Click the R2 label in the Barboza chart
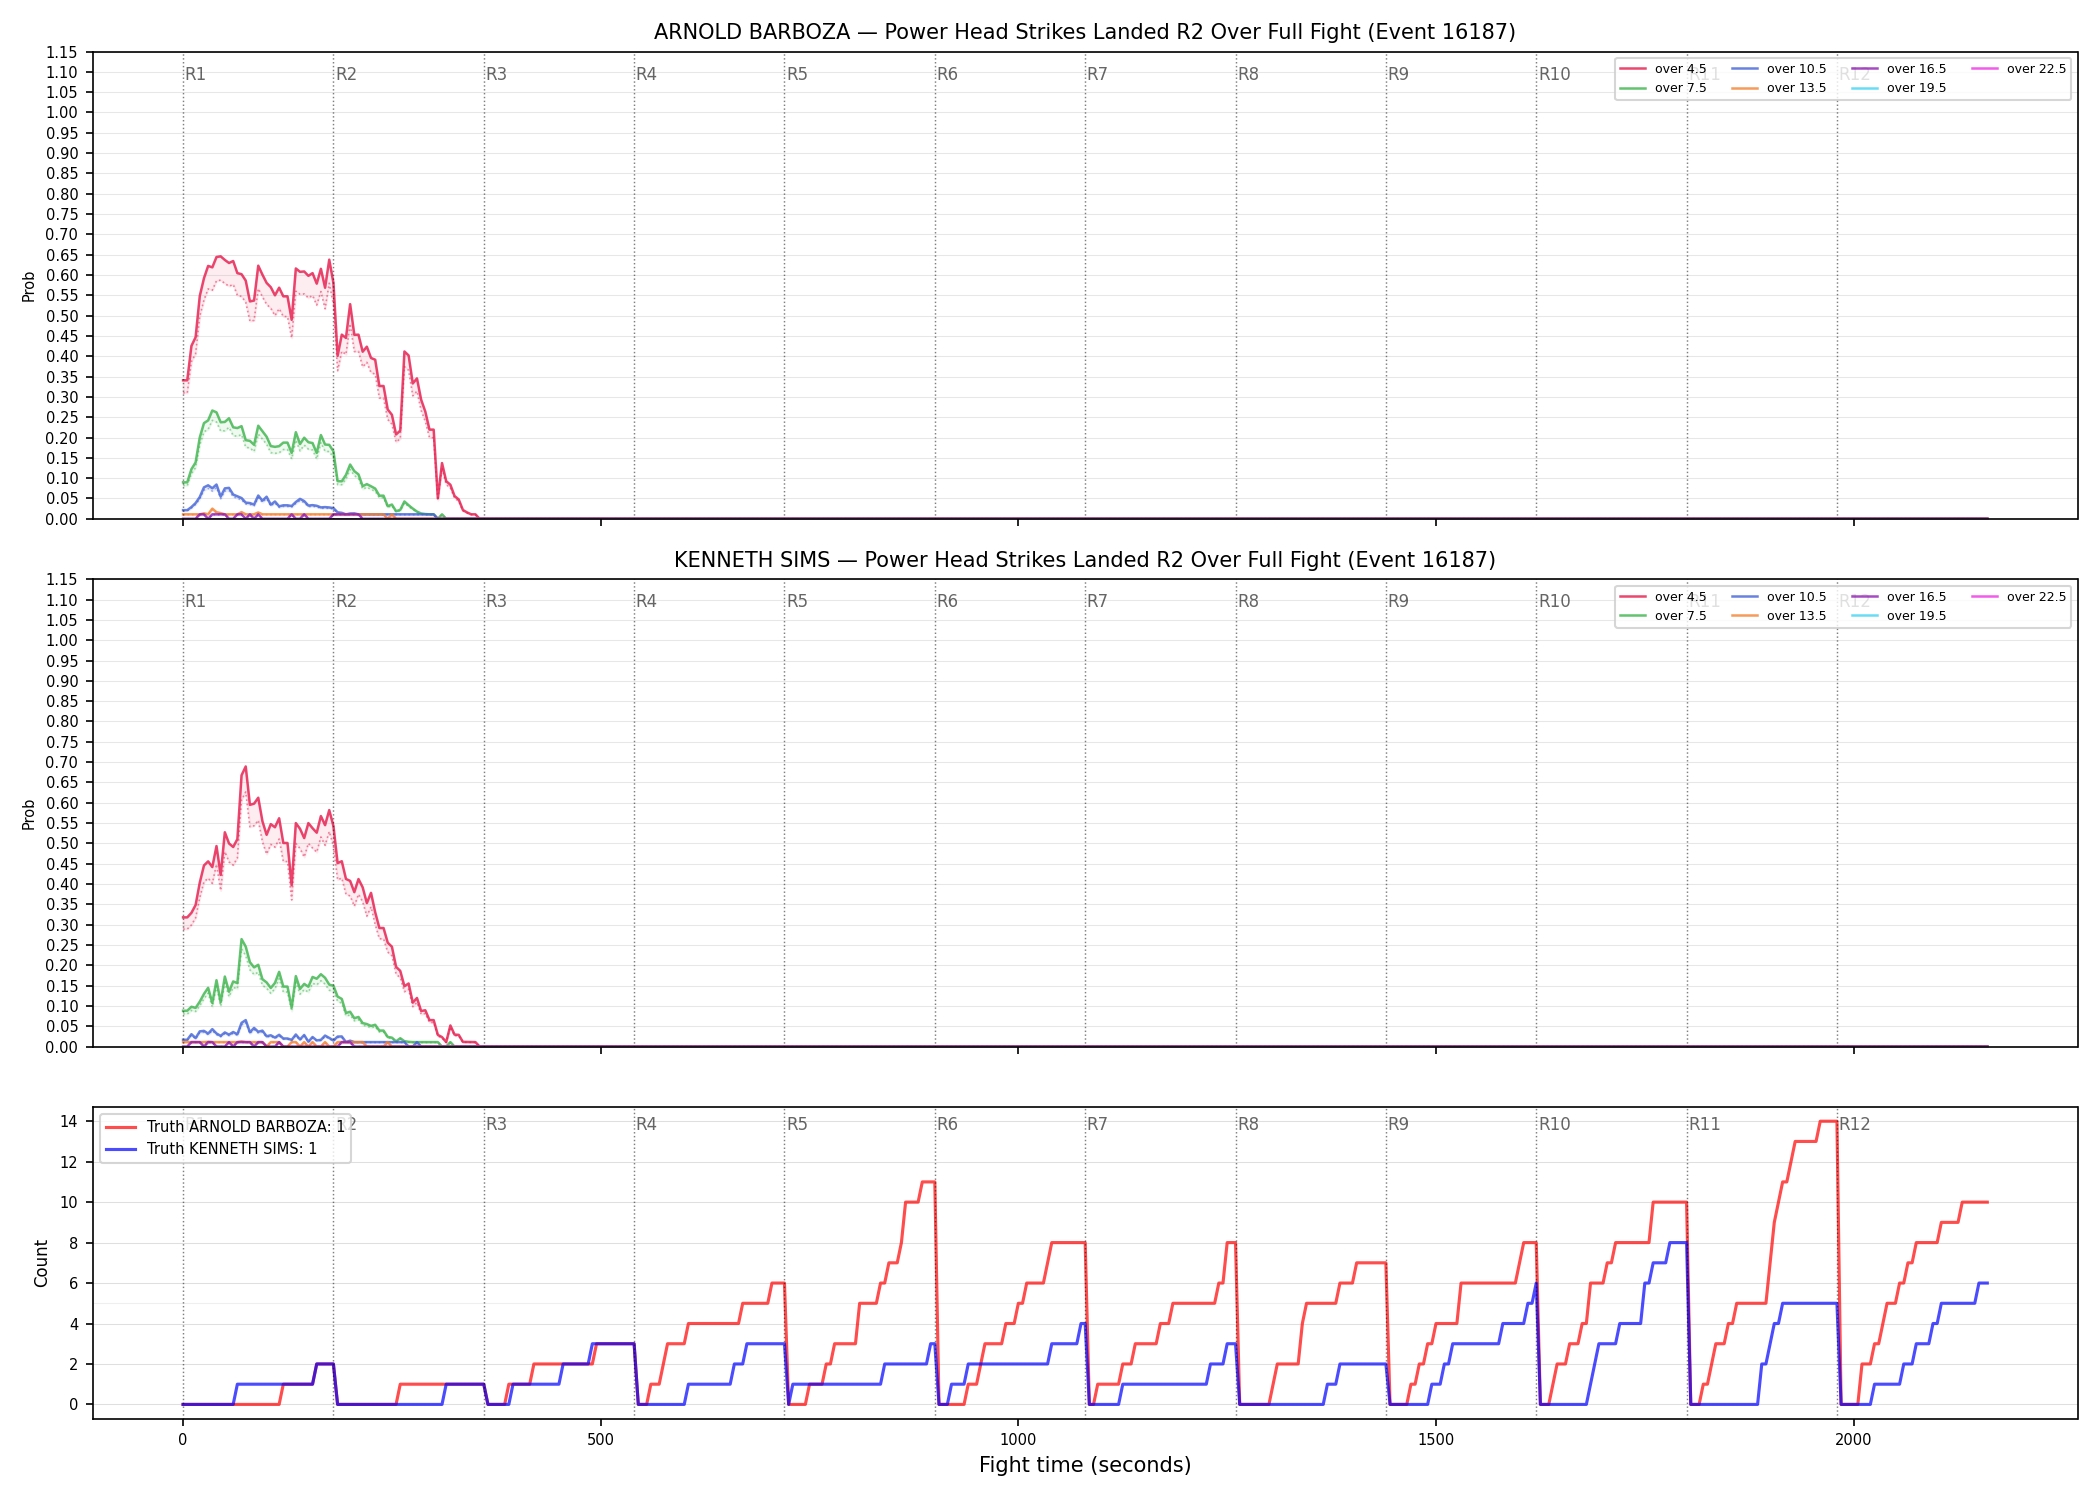 [346, 74]
